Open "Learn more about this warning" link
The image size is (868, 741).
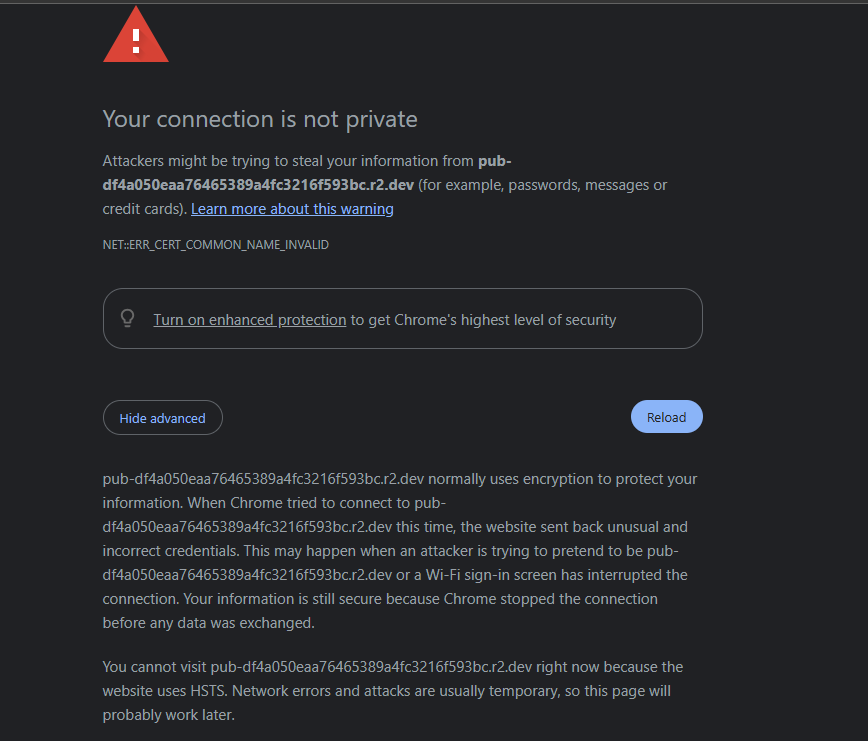(292, 208)
